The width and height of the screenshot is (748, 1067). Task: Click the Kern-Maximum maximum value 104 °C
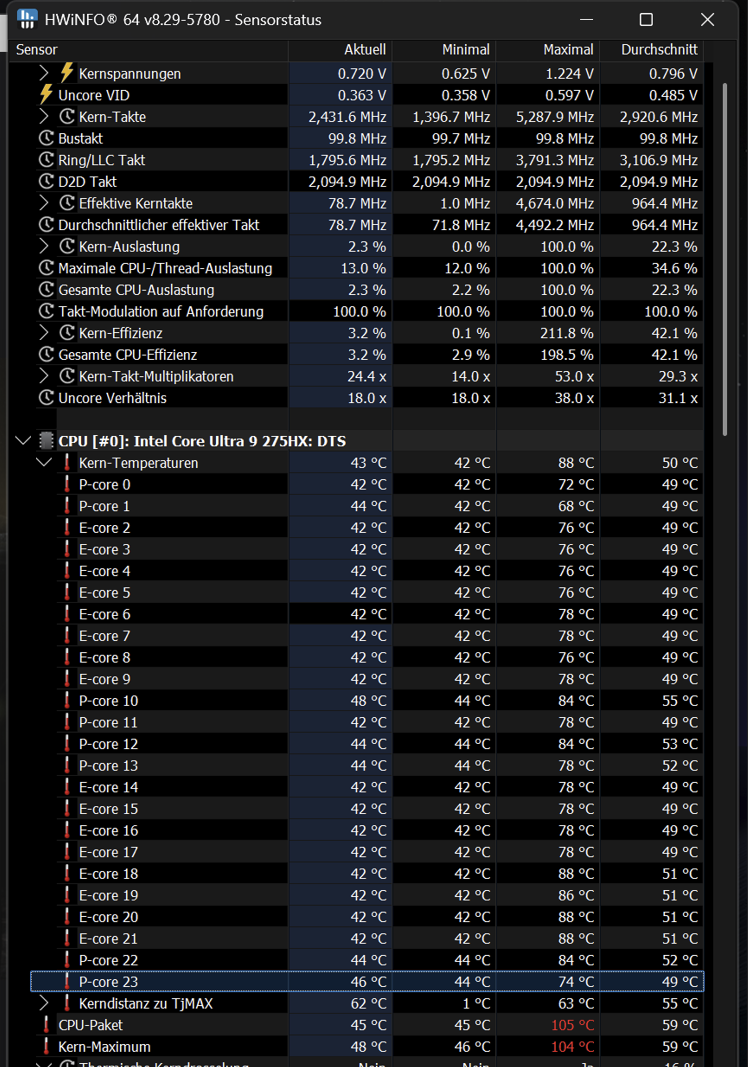point(572,1047)
